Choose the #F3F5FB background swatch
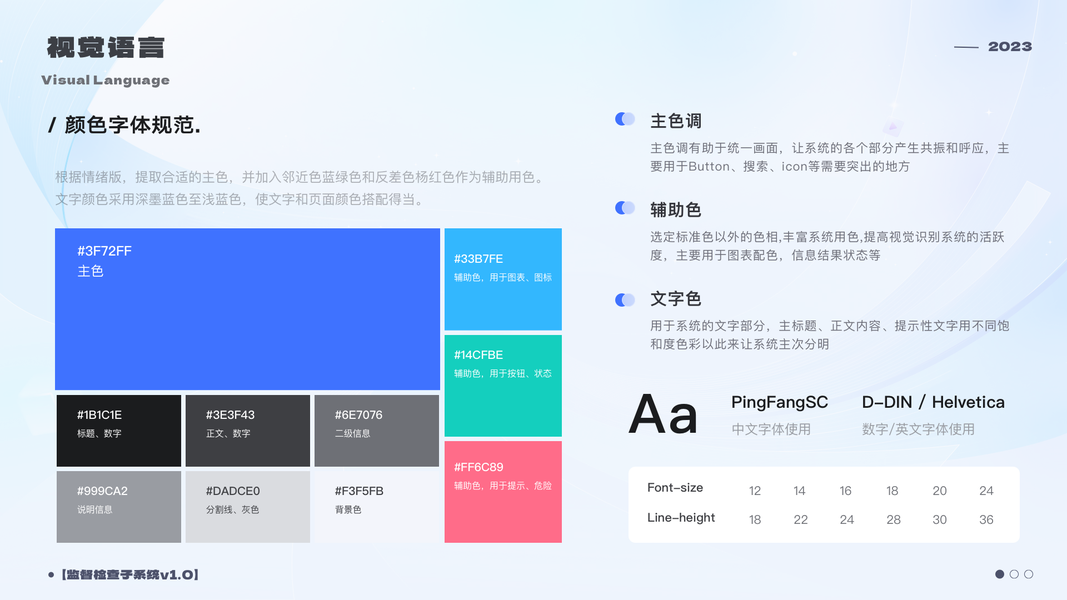This screenshot has height=600, width=1067. point(376,507)
